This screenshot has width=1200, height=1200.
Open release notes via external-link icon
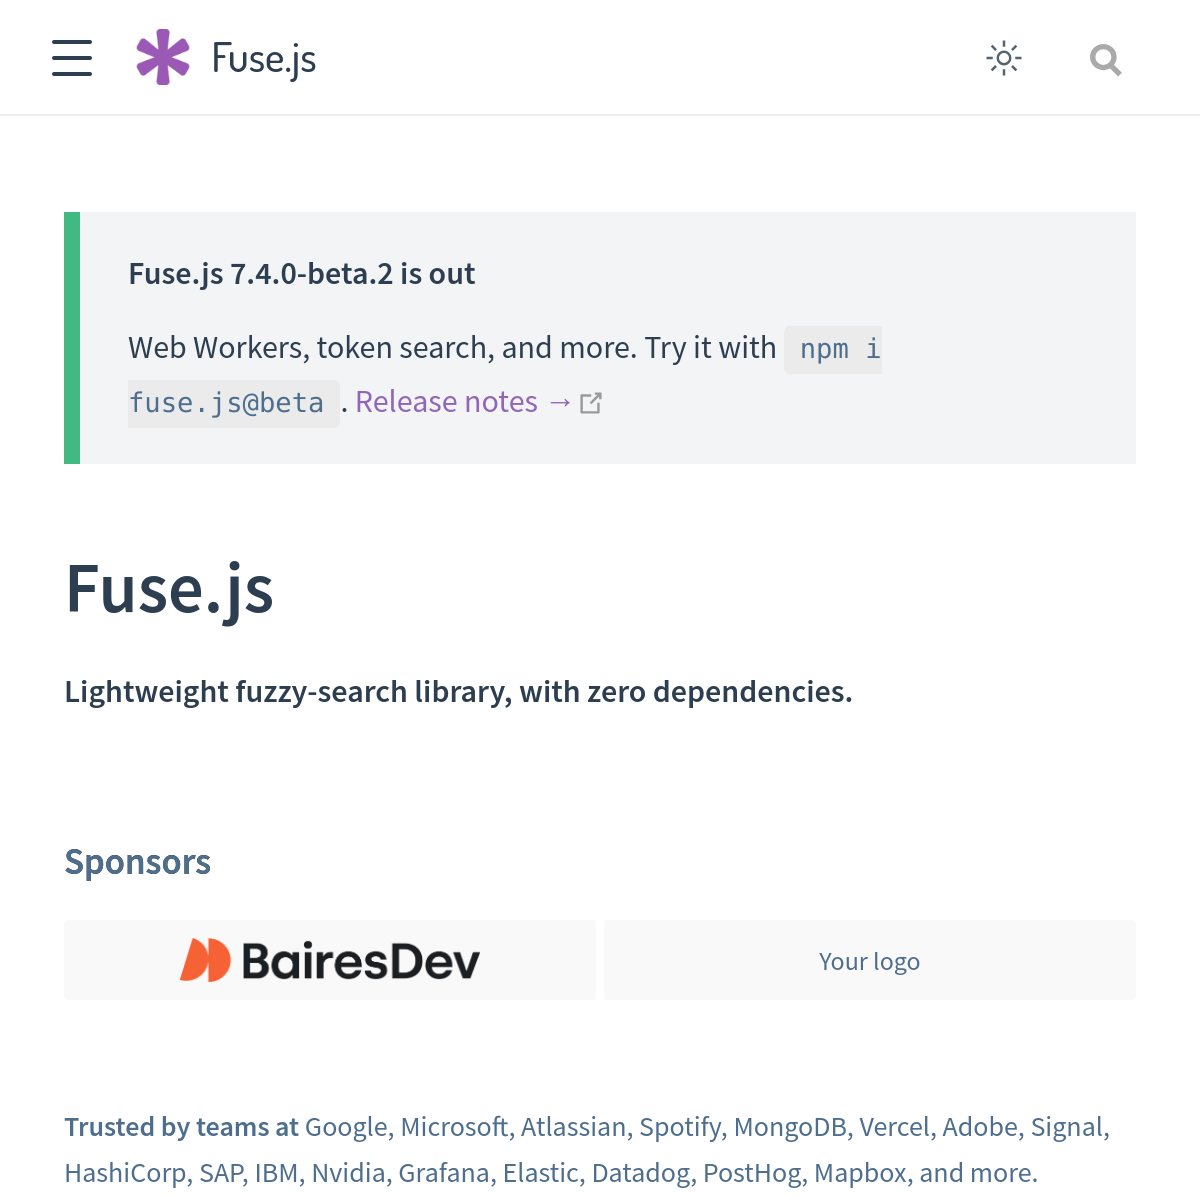[591, 402]
